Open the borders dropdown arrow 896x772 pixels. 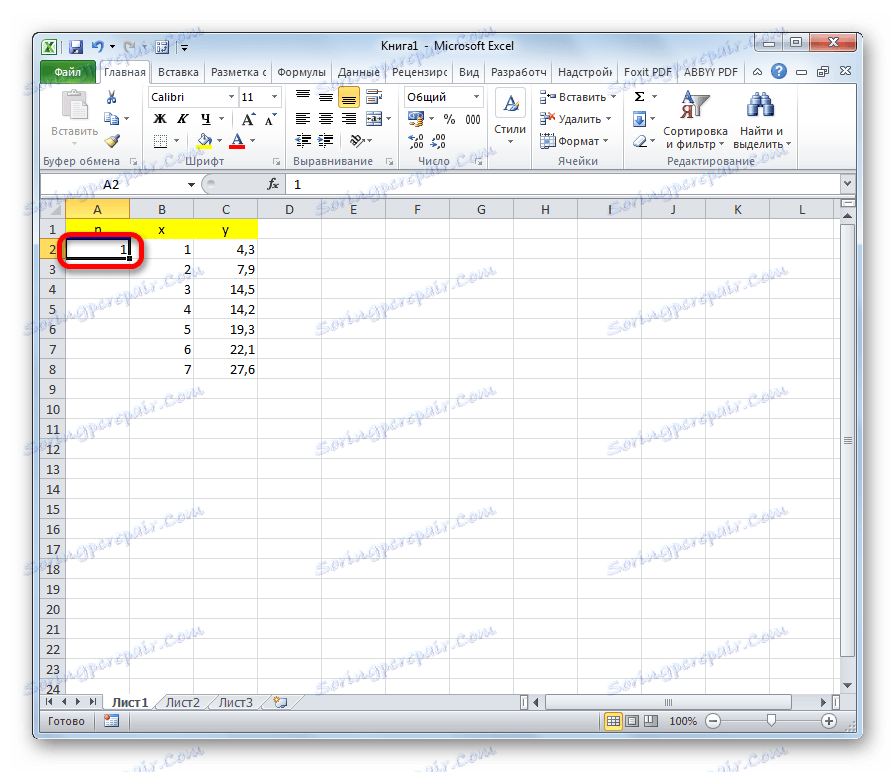(x=177, y=141)
